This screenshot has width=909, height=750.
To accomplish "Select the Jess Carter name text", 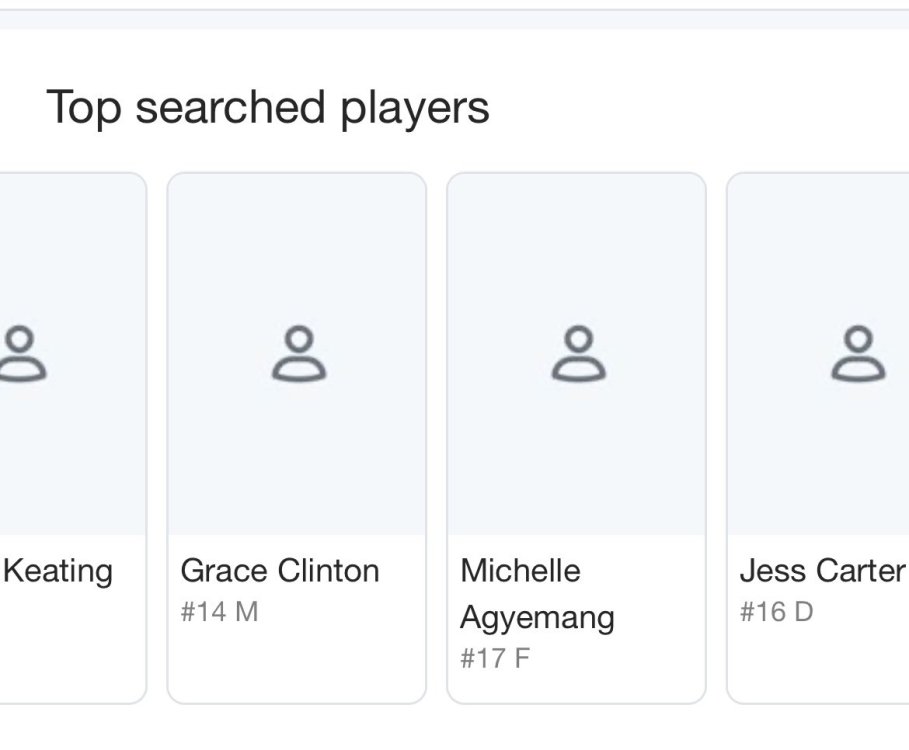I will pyautogui.click(x=821, y=571).
